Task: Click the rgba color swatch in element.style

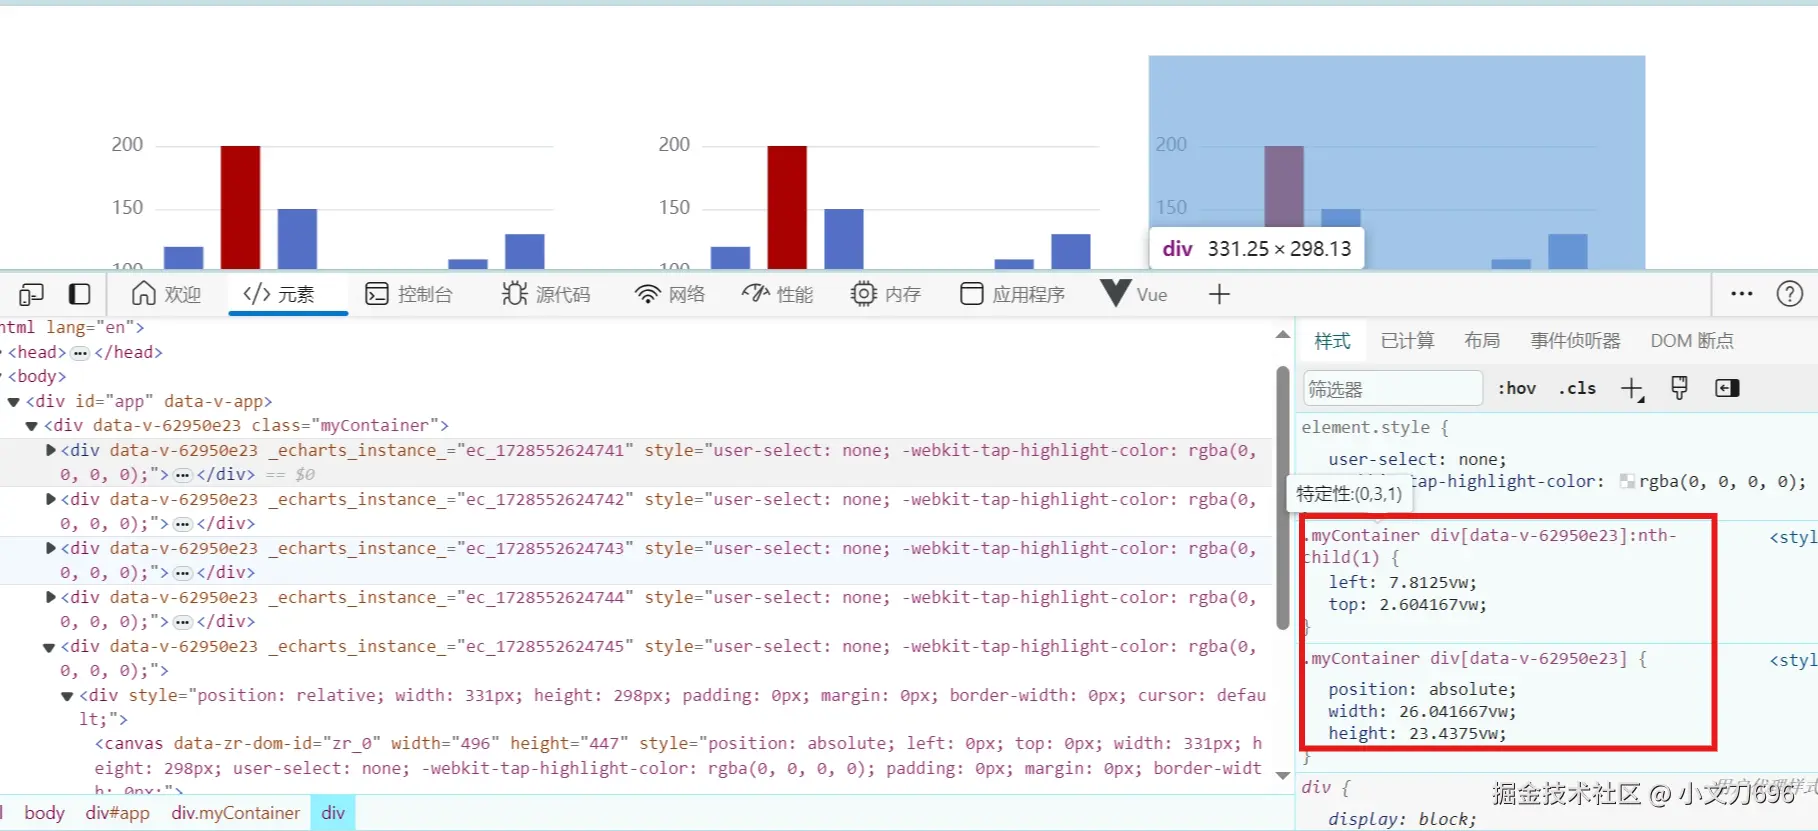Action: click(x=1627, y=482)
